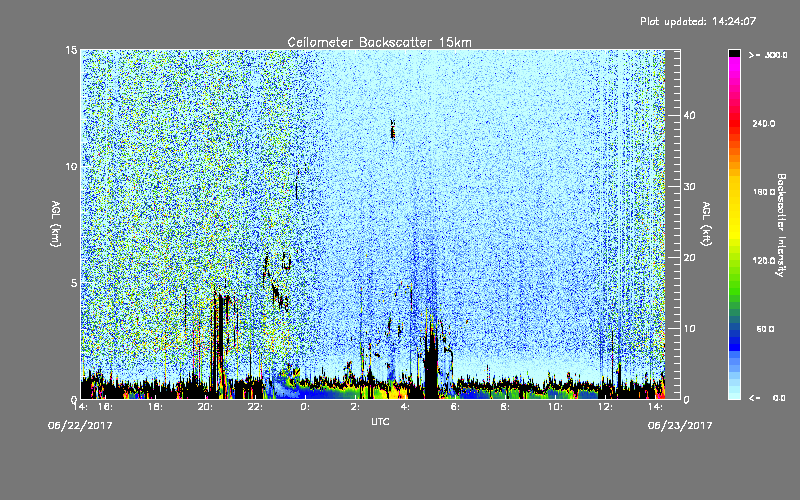This screenshot has height=500, width=800.
Task: Select the "AGL (kft)" right axis label
Action: coord(706,223)
